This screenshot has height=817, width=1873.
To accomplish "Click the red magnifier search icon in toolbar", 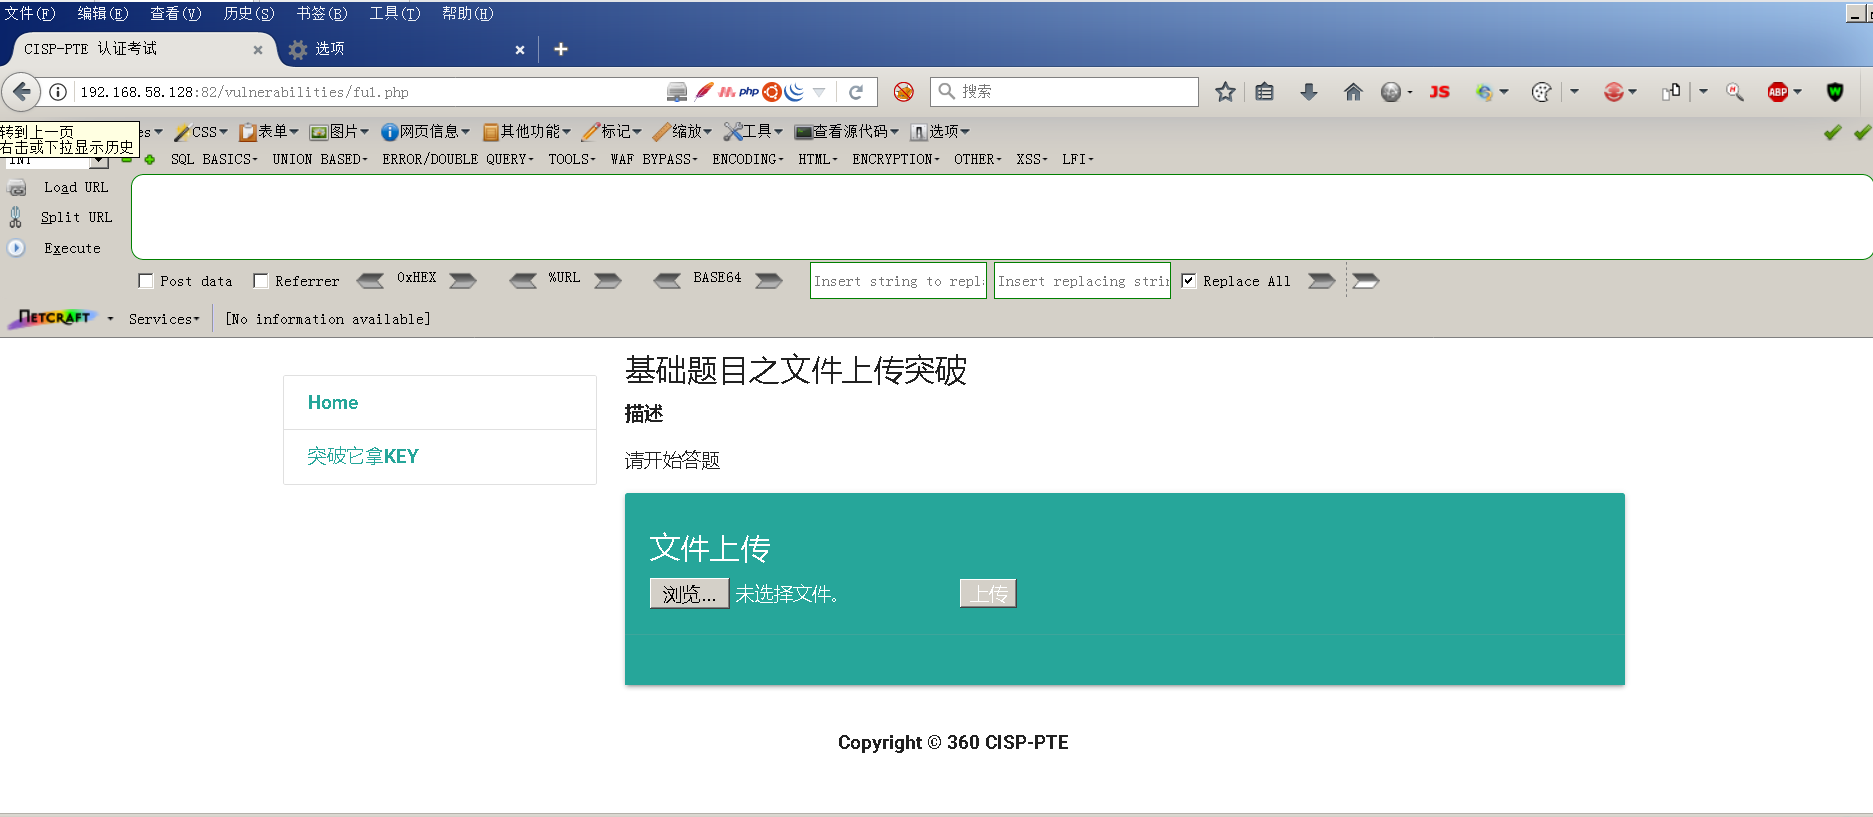I will (x=1735, y=92).
